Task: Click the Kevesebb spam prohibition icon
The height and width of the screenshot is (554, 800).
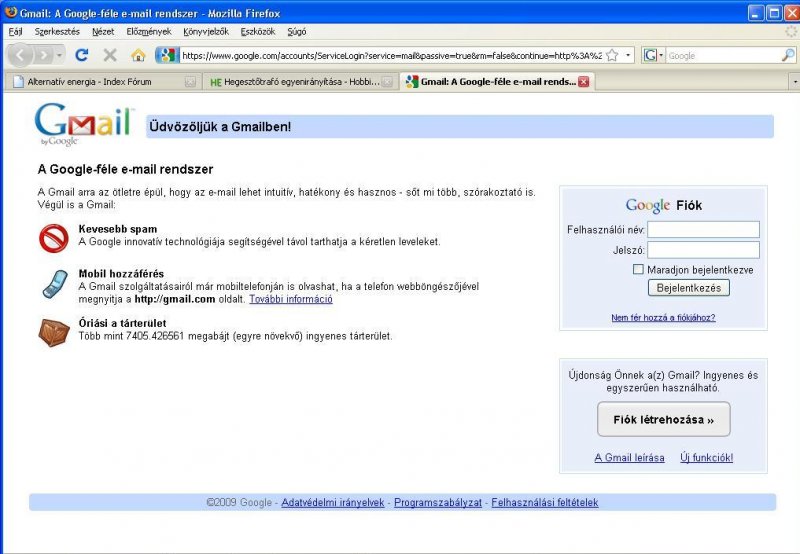Action: 54,238
